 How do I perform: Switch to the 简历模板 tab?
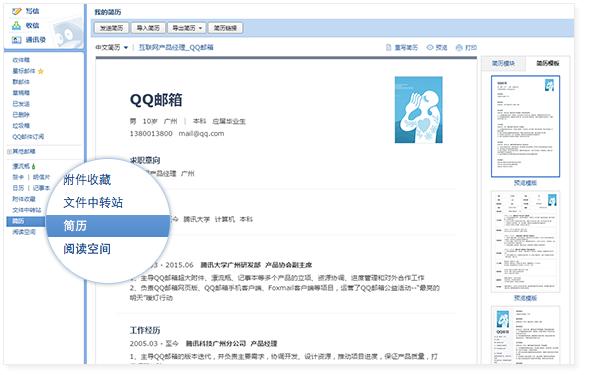tap(547, 63)
